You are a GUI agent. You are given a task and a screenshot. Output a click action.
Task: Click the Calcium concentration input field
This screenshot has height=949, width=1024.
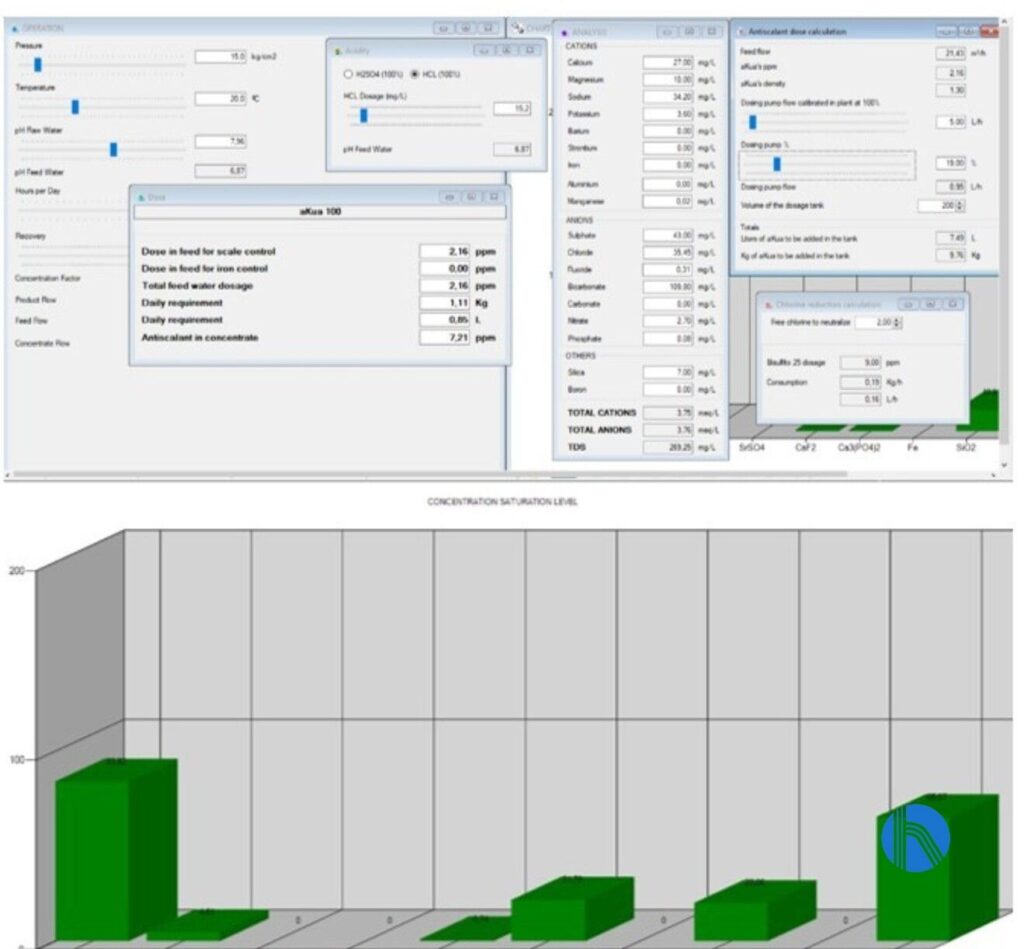tap(668, 62)
